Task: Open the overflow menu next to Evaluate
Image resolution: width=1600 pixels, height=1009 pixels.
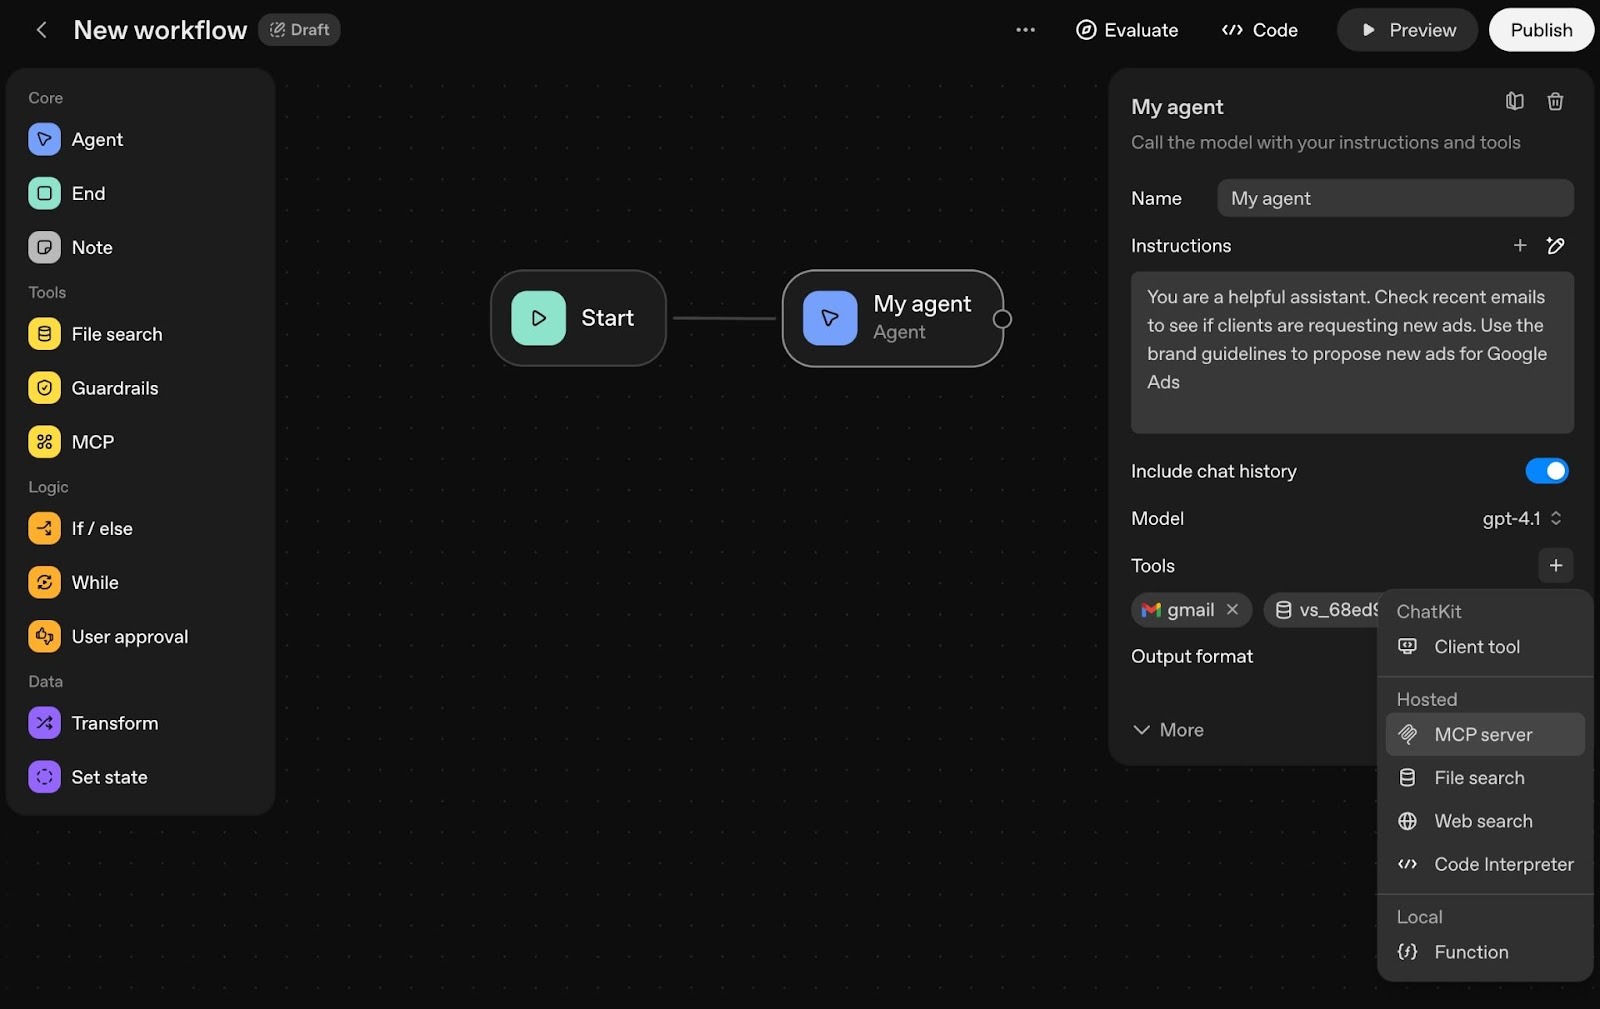Action: pos(1025,29)
